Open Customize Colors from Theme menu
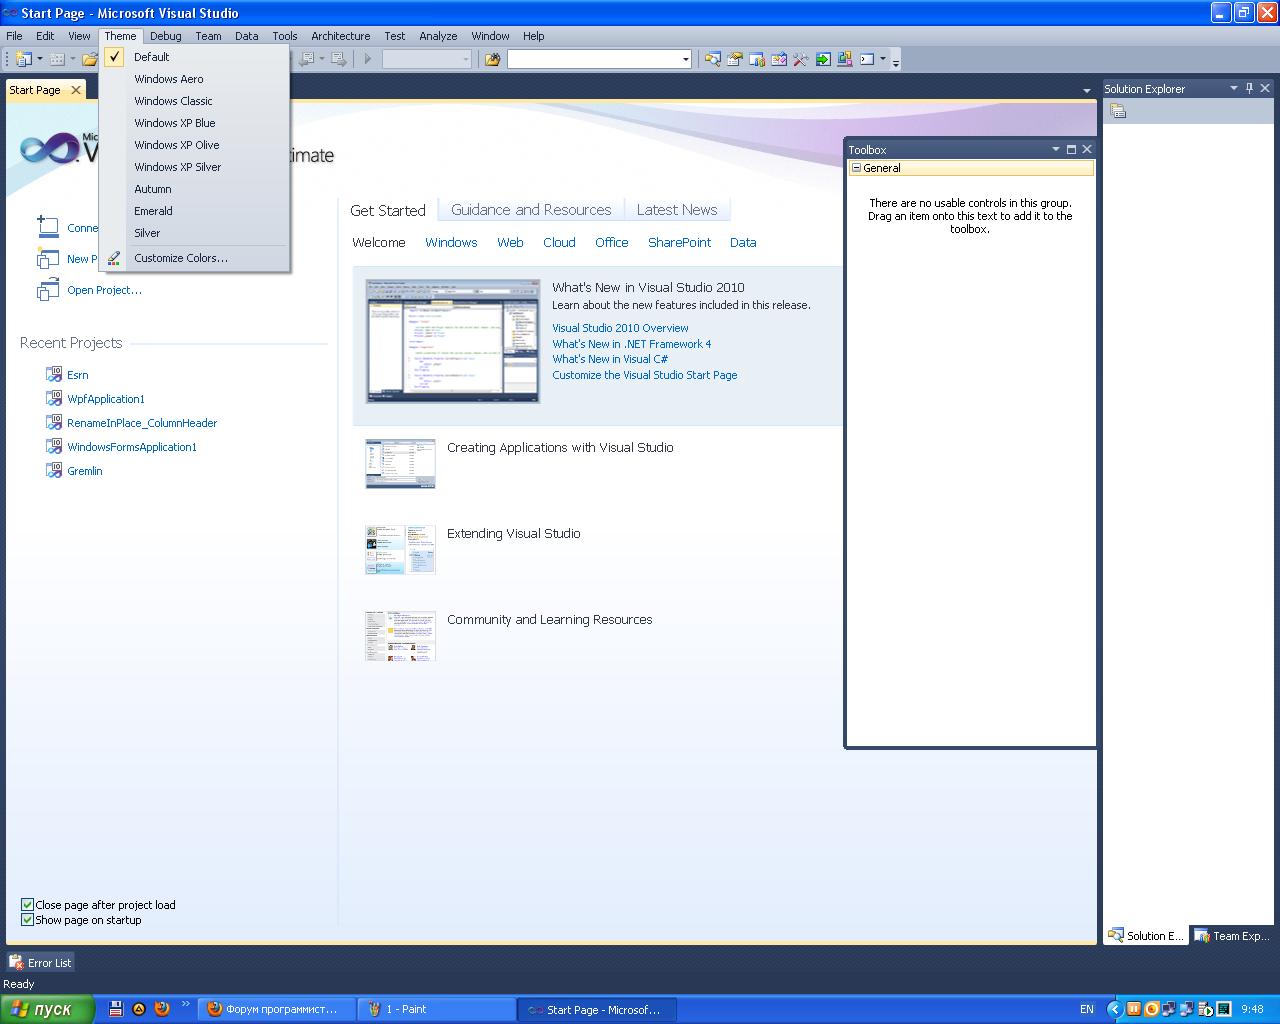Viewport: 1280px width, 1024px height. click(x=181, y=258)
